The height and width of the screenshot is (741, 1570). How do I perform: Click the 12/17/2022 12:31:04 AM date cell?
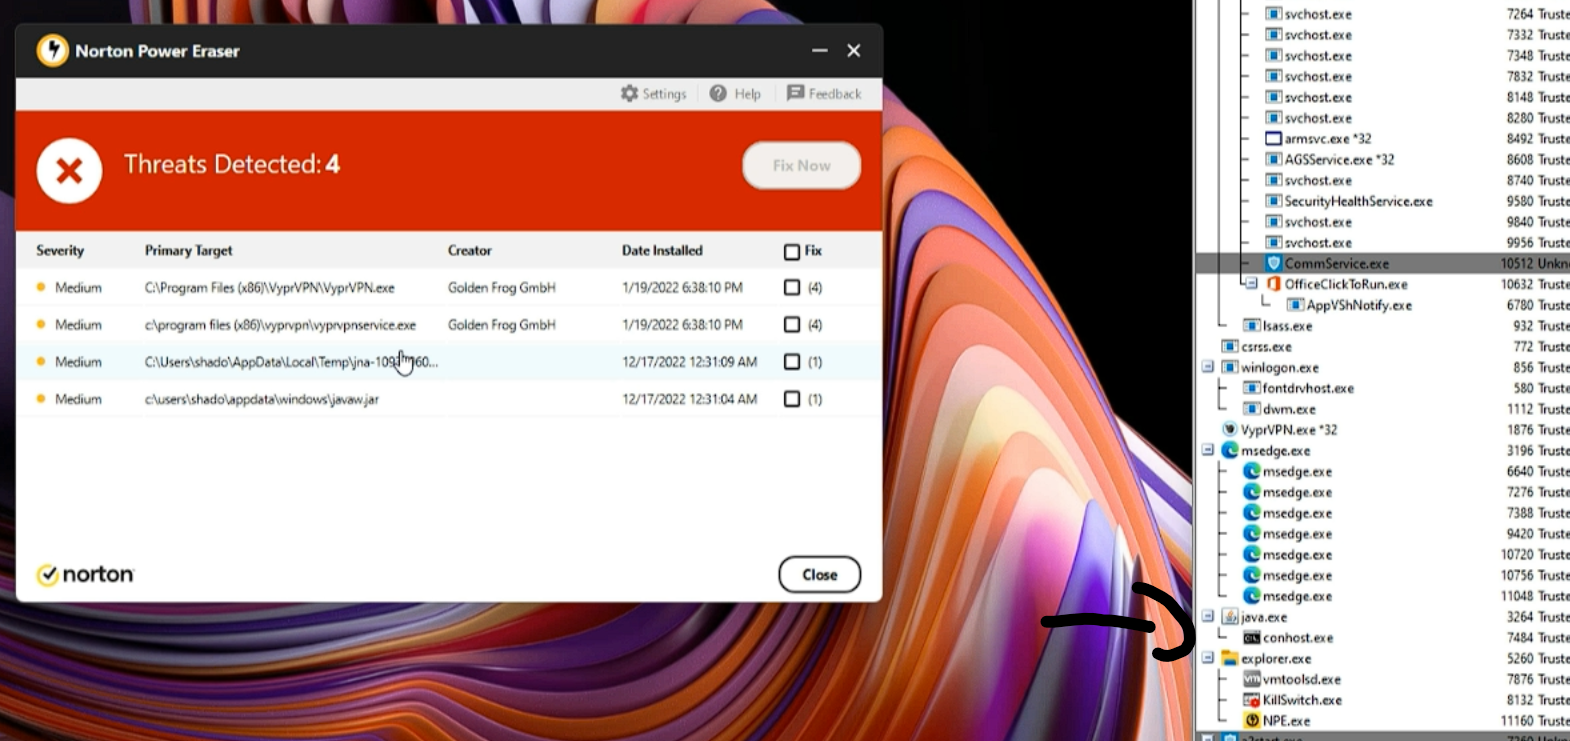pyautogui.click(x=690, y=399)
